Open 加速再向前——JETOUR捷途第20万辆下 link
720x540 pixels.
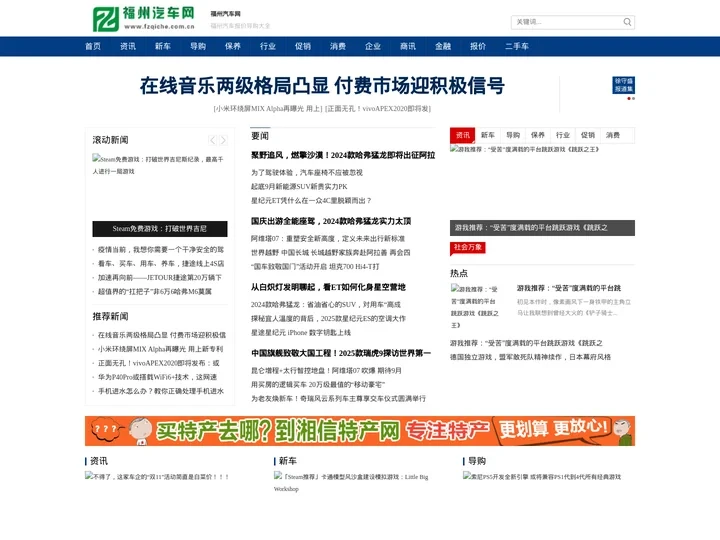click(x=160, y=278)
